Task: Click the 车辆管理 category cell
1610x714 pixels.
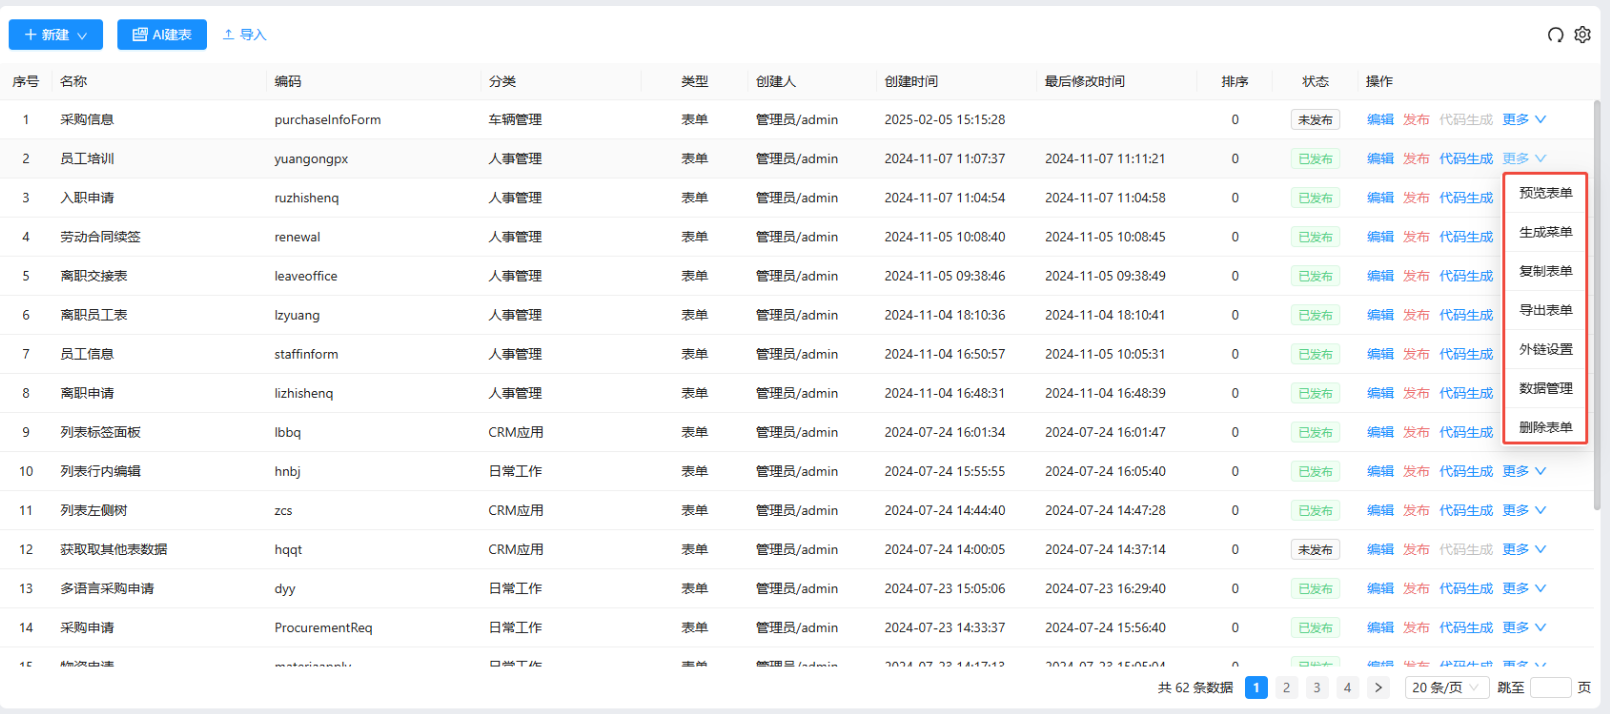Action: 515,120
